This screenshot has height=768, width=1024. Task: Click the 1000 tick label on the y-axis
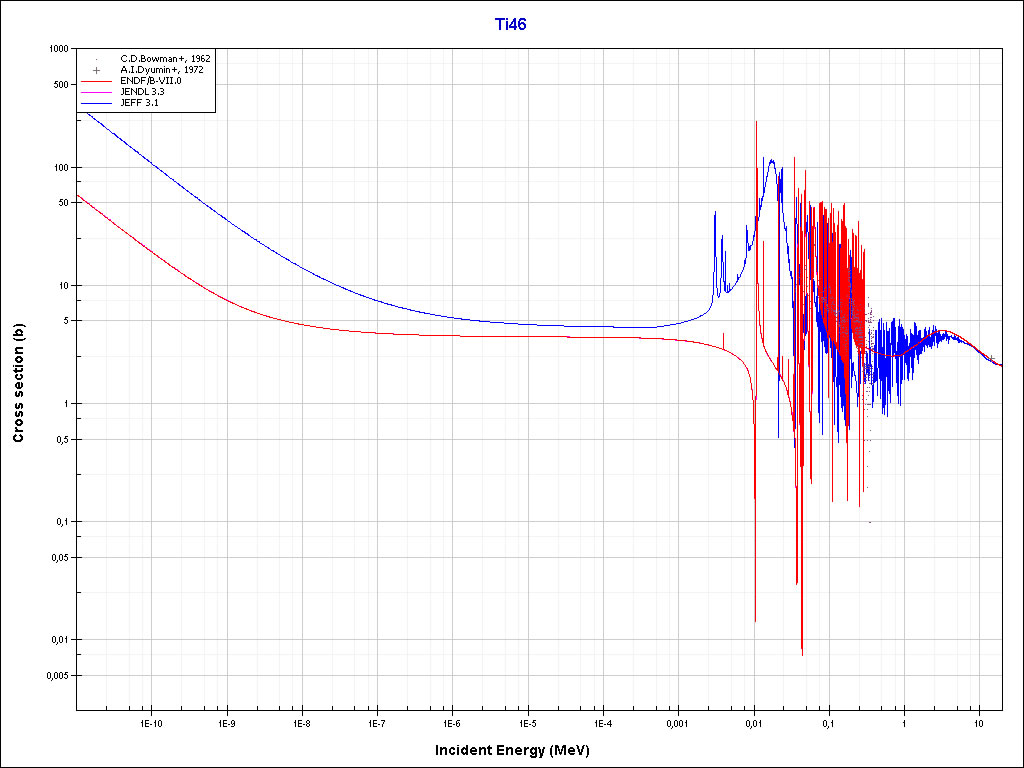[x=57, y=49]
